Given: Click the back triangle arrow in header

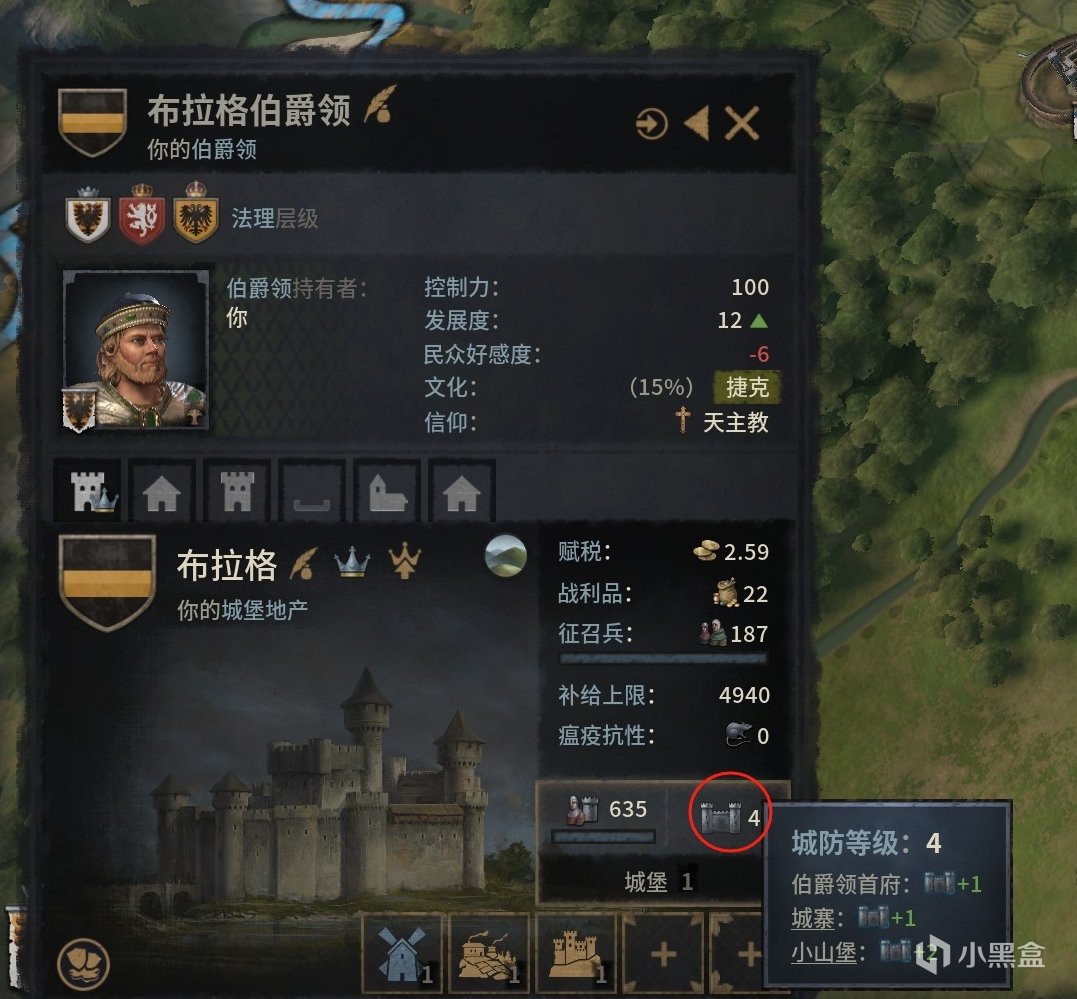Looking at the screenshot, I should (x=697, y=124).
